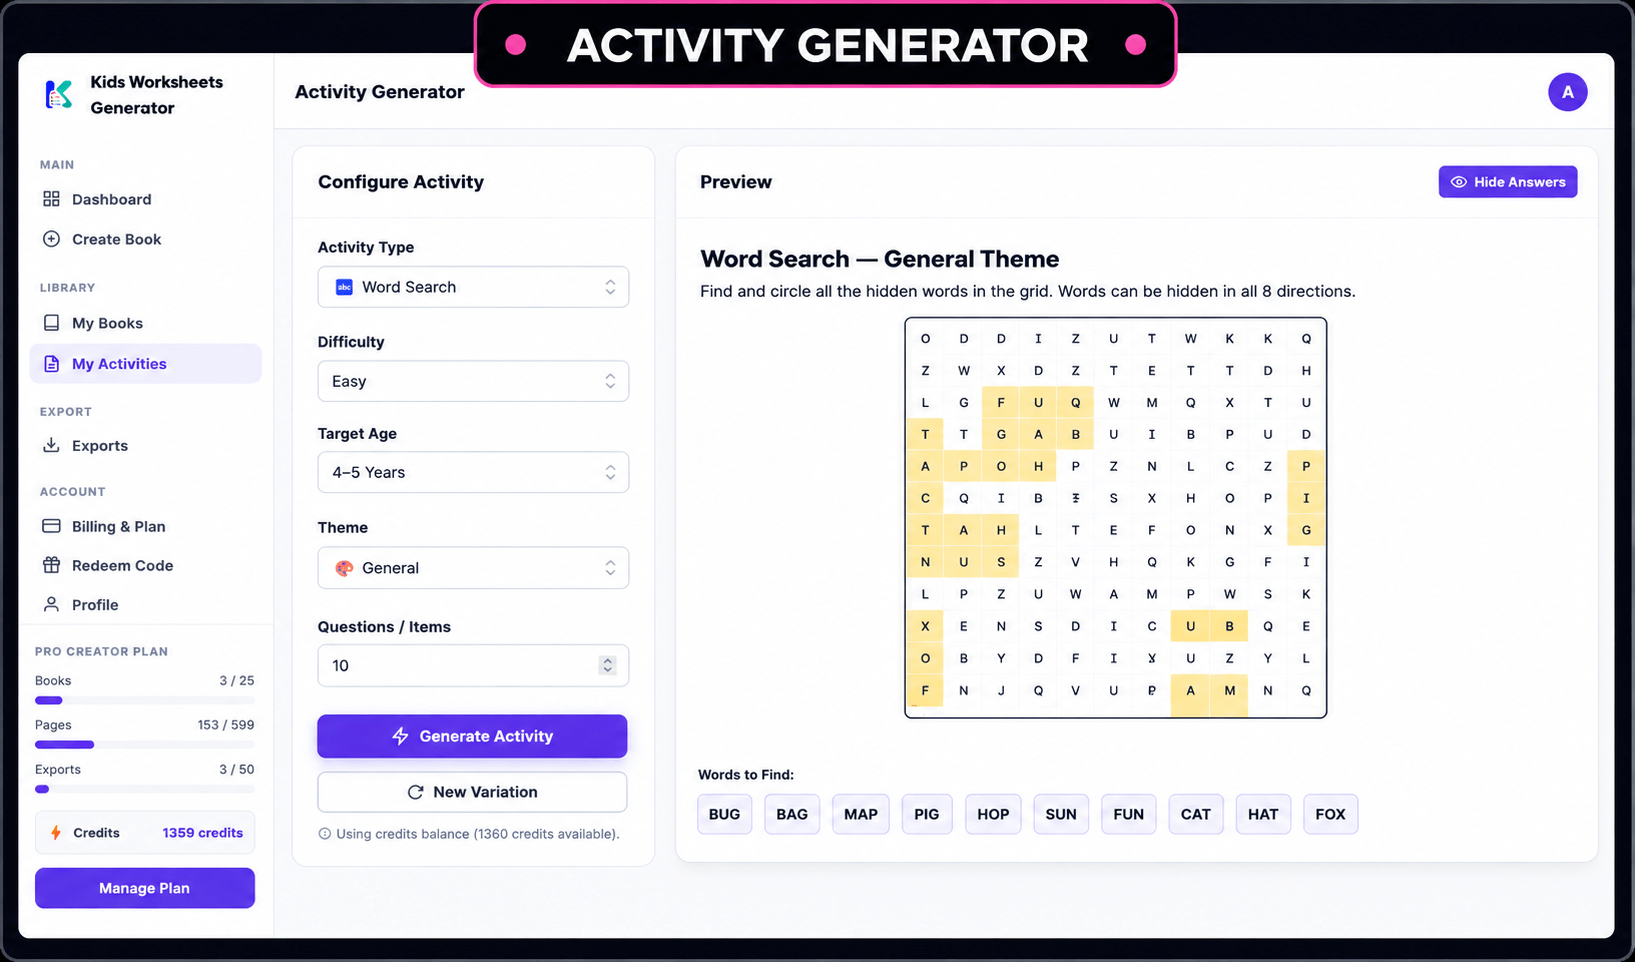Select My Activities in the sidebar
The height and width of the screenshot is (962, 1635).
(146, 364)
